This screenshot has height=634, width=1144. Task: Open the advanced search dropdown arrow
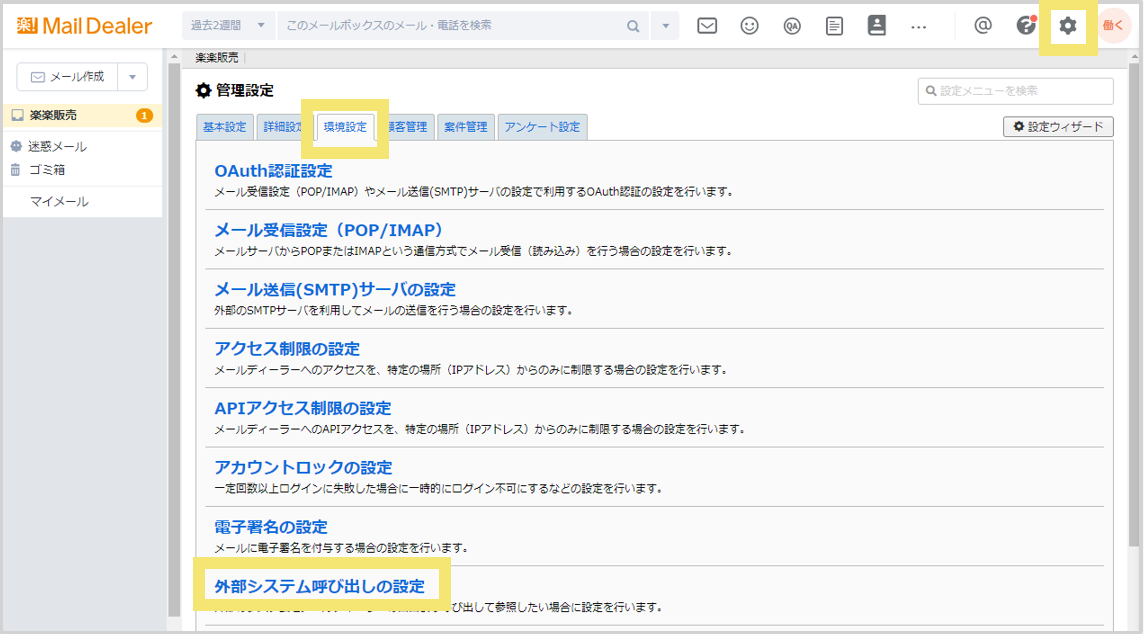[665, 25]
